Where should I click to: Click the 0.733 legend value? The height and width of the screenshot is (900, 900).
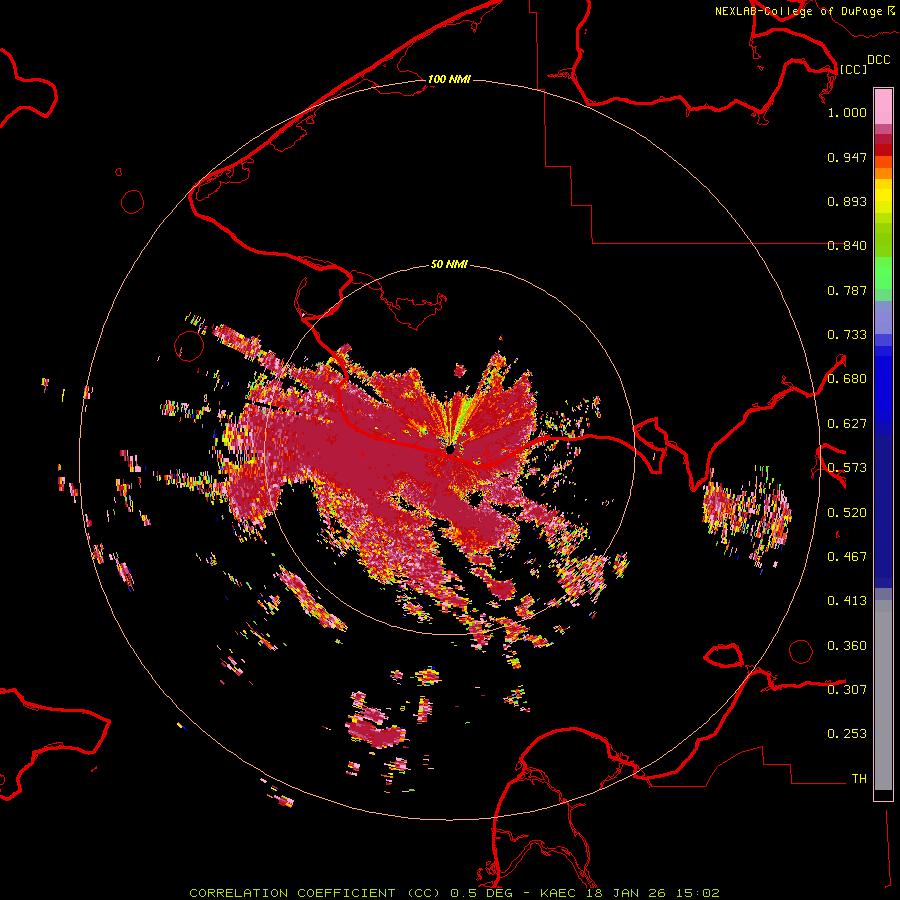[847, 335]
